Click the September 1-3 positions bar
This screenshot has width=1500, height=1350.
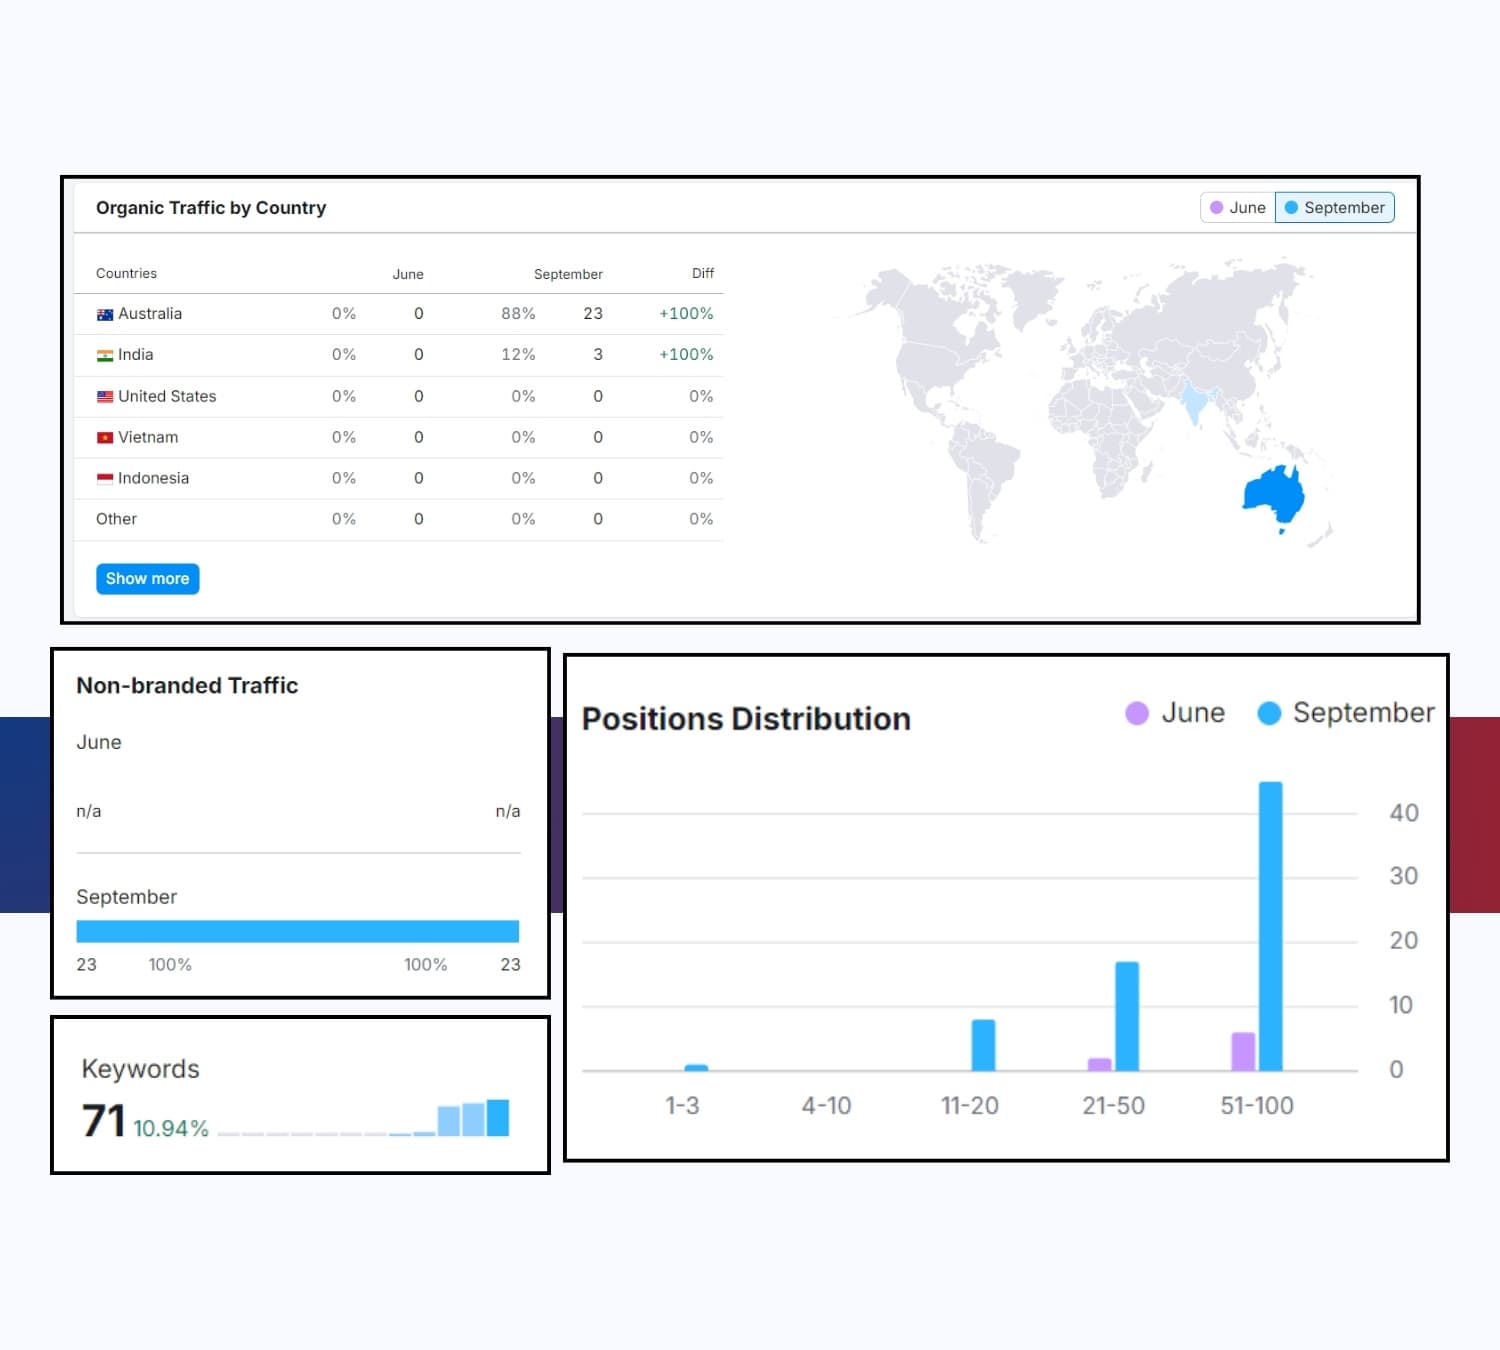[696, 1068]
